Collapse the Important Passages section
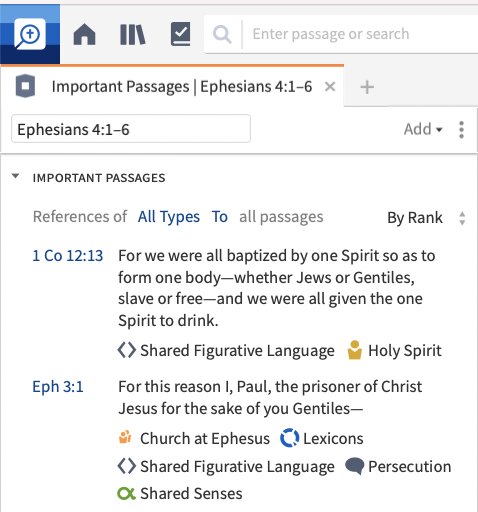This screenshot has height=512, width=478. pyautogui.click(x=15, y=176)
